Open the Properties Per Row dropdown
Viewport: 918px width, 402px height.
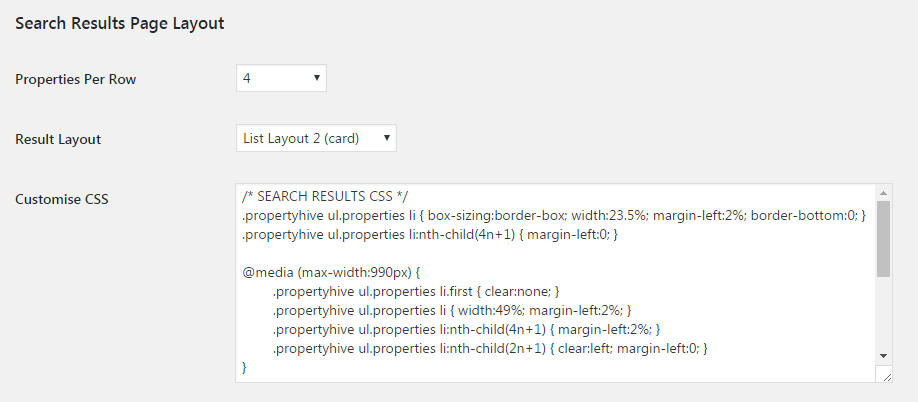[281, 78]
